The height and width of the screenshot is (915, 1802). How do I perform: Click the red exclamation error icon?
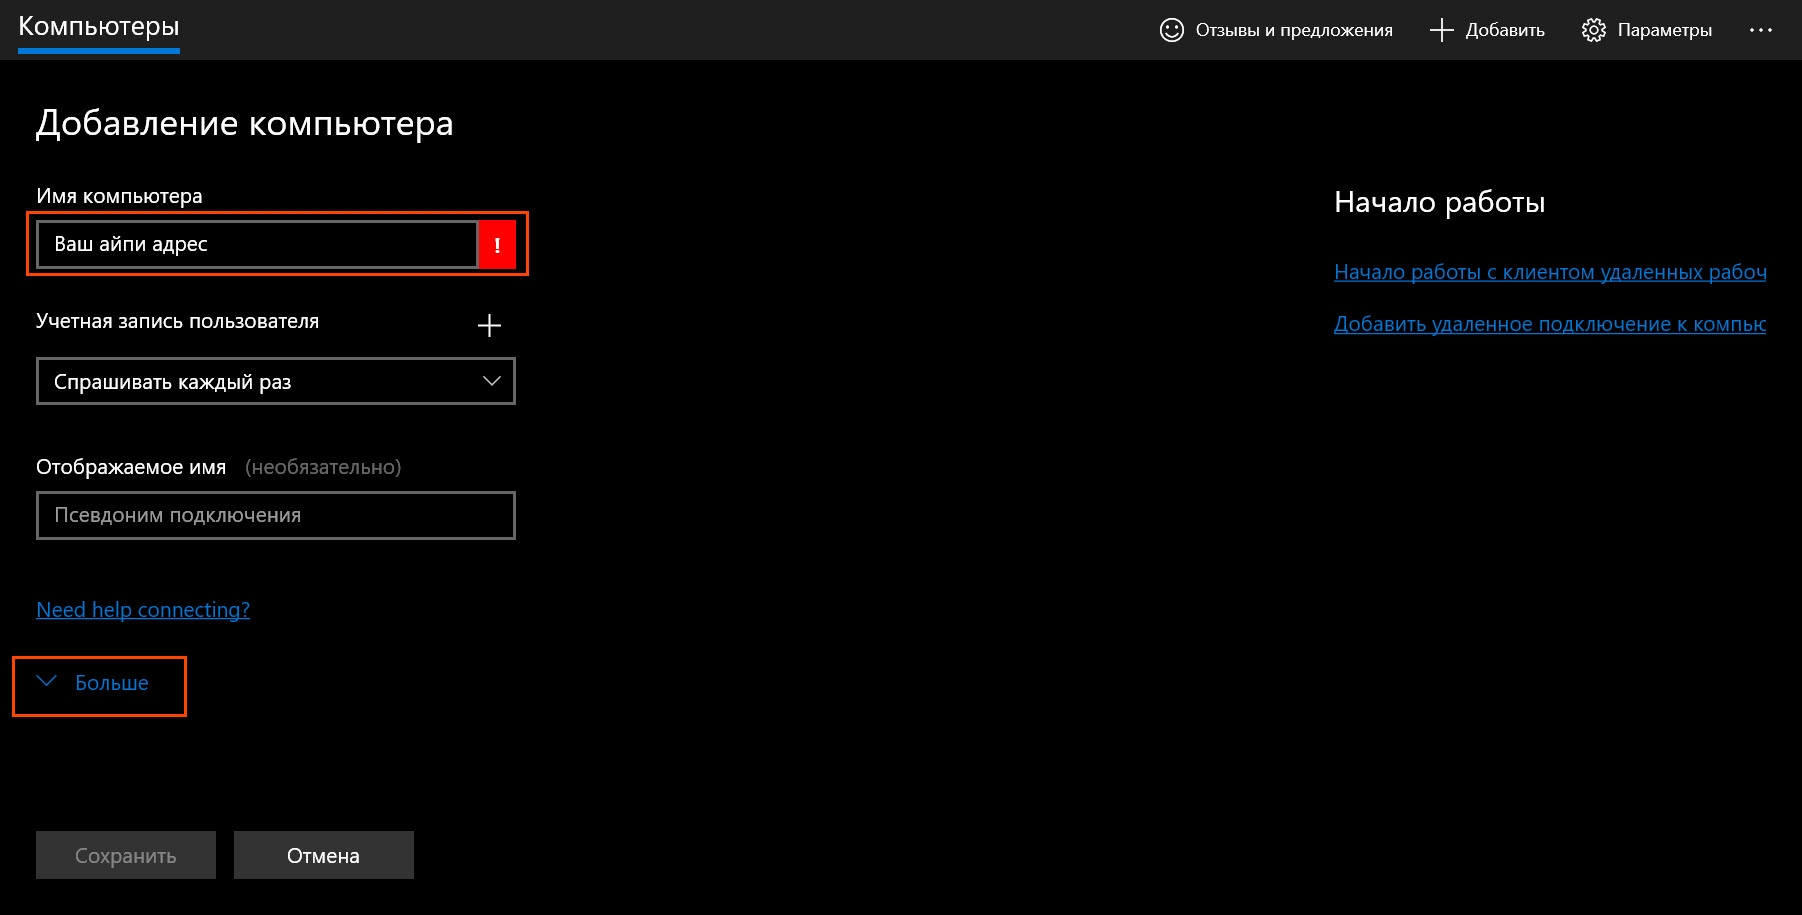pos(497,245)
